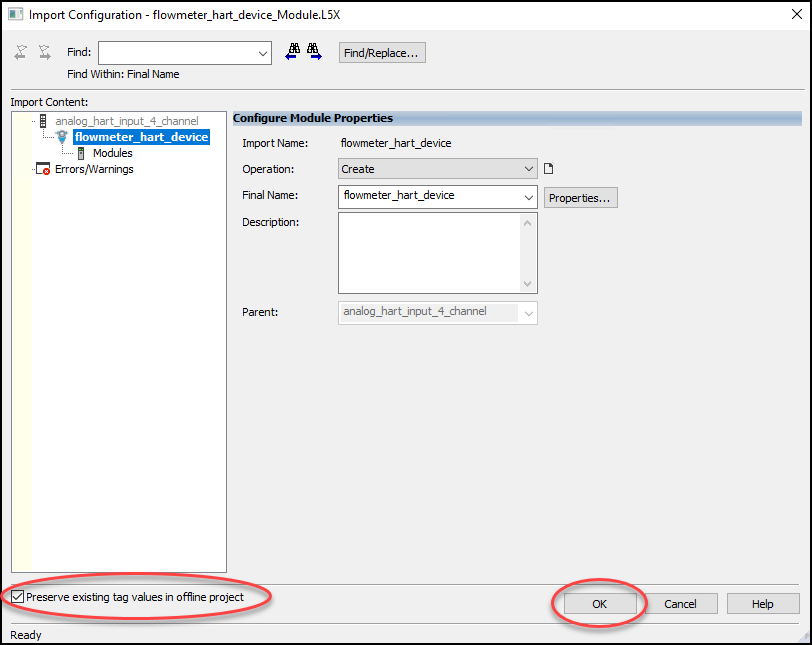This screenshot has height=645, width=812.
Task: Select flowmeter_hart_device tree item
Action: (141, 137)
